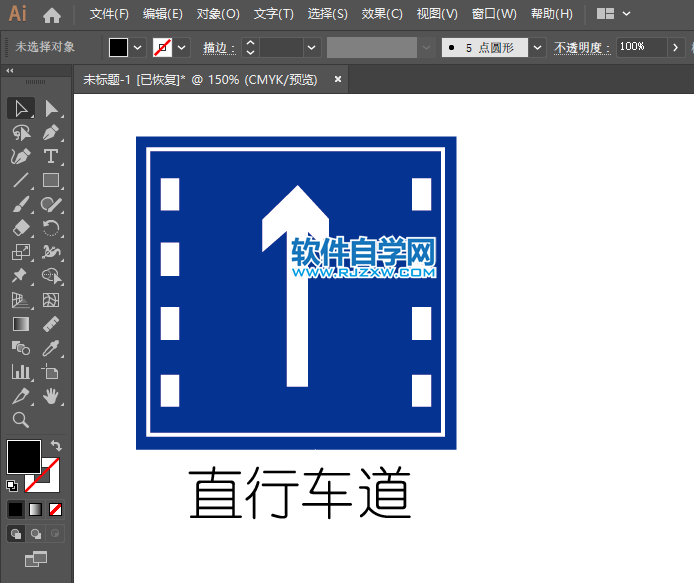Viewport: 694px width, 583px height.
Task: Open brush definition dropdown arrow
Action: tap(537, 47)
